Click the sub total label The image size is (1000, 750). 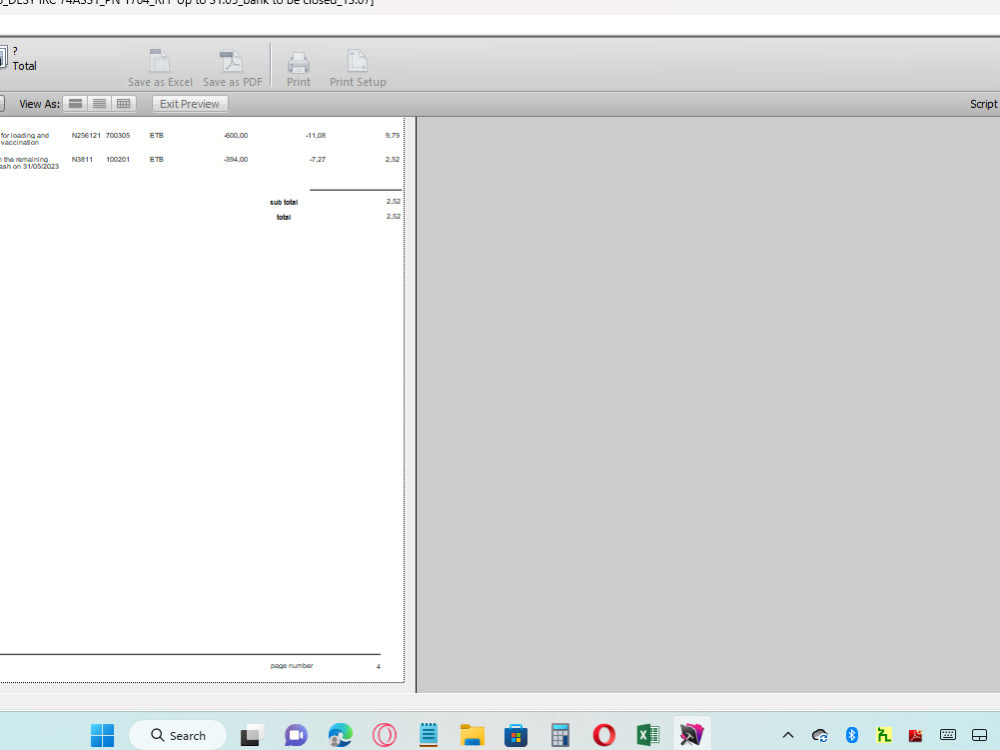coord(284,202)
